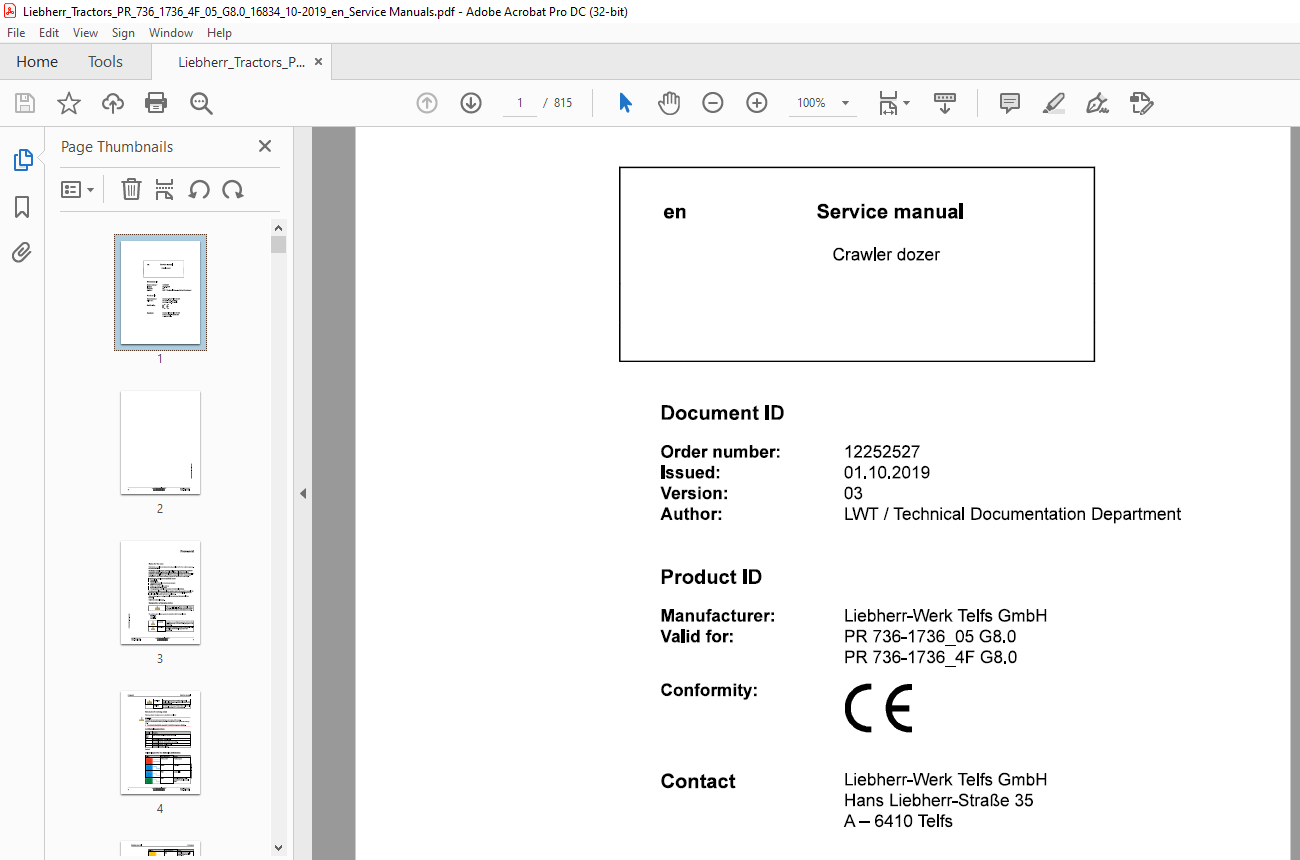Select page 3 thumbnail
Viewport: 1300px width, 860px height.
(x=160, y=592)
